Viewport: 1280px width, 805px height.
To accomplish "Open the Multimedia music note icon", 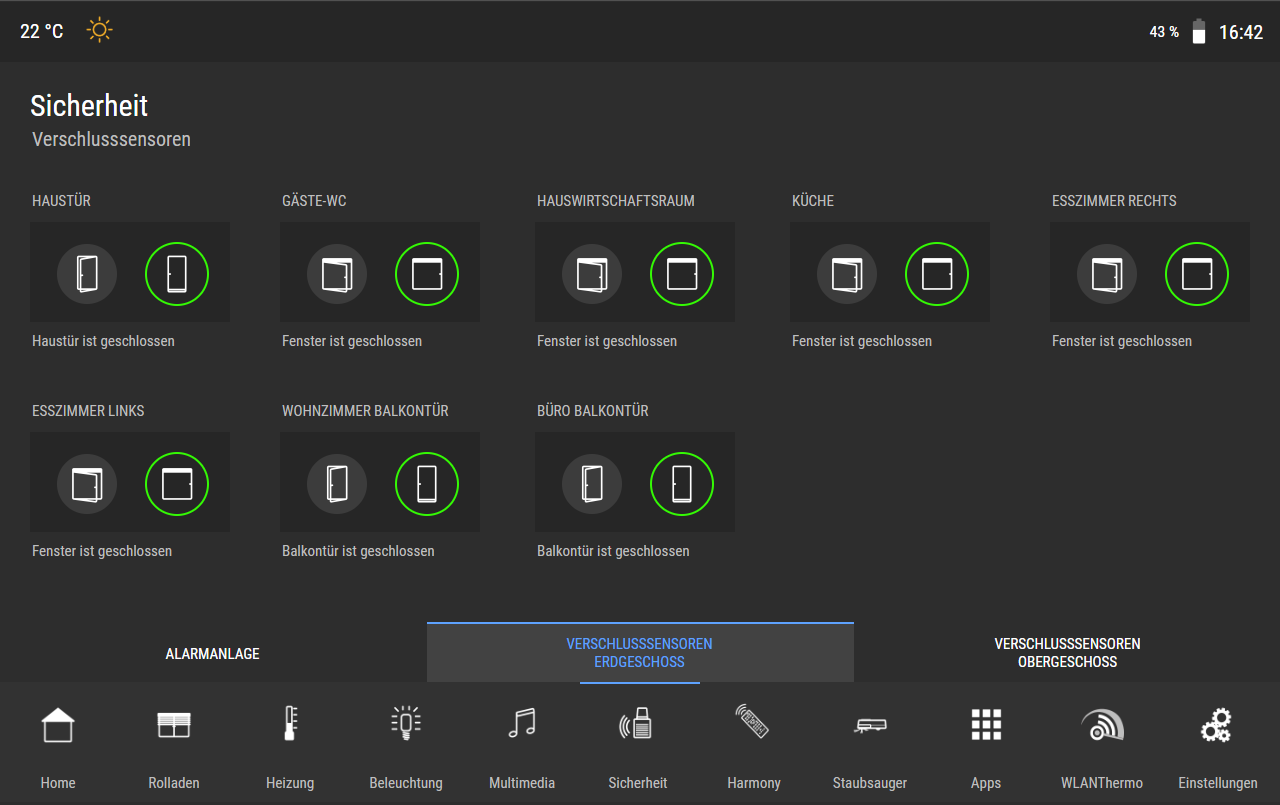I will (x=522, y=724).
